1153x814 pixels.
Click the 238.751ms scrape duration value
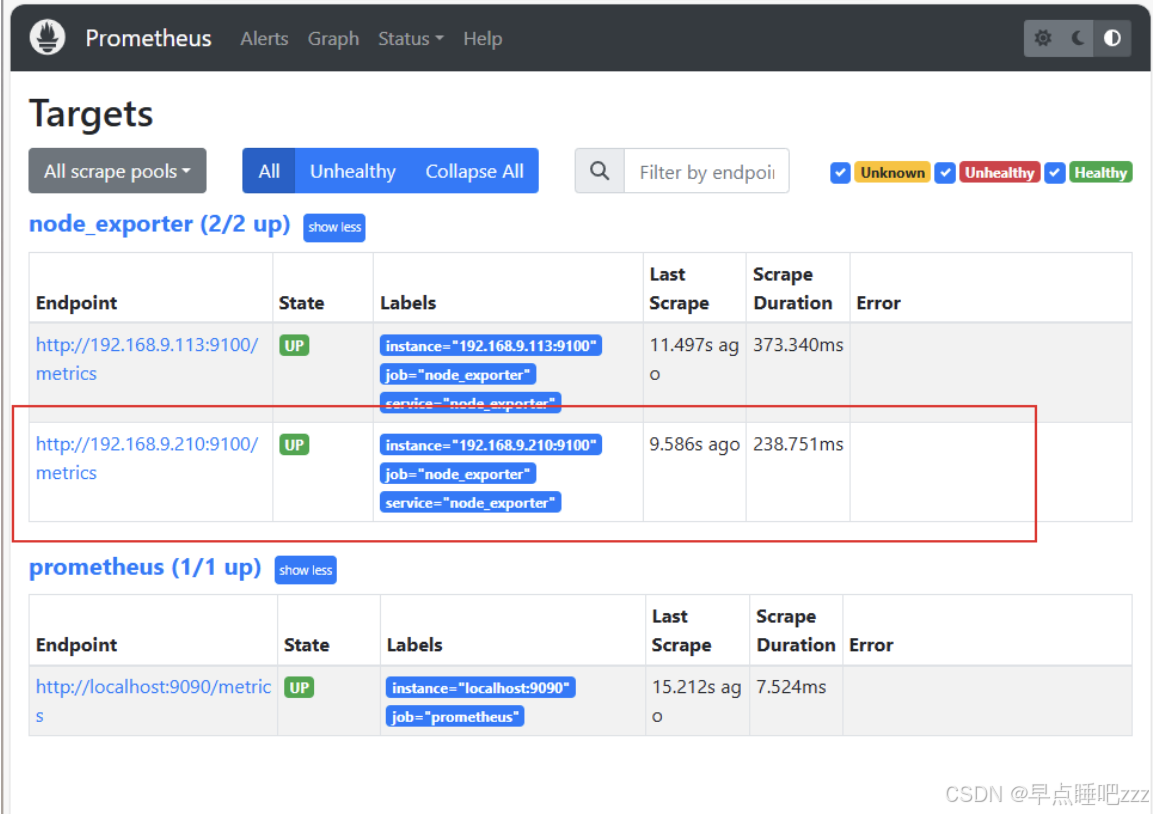pos(798,444)
